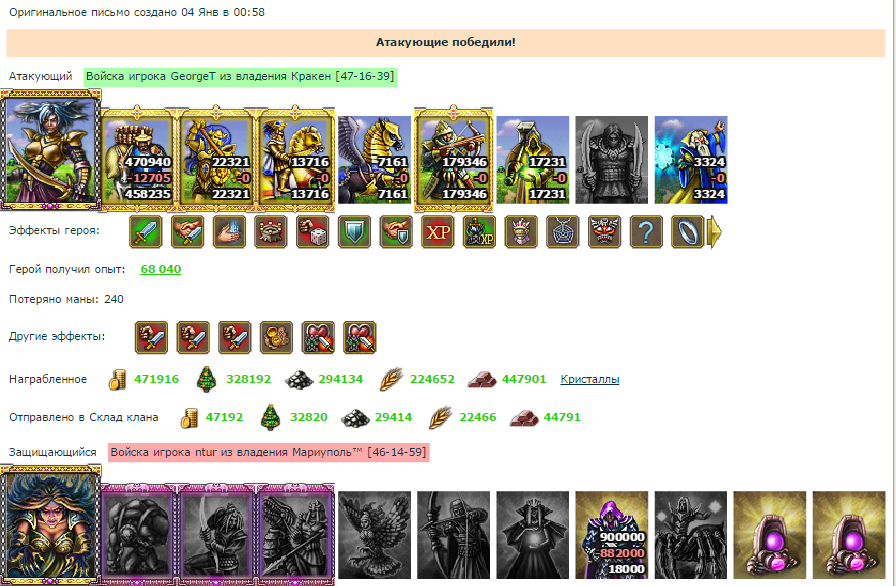Select the defending hero portrait

pyautogui.click(x=51, y=525)
